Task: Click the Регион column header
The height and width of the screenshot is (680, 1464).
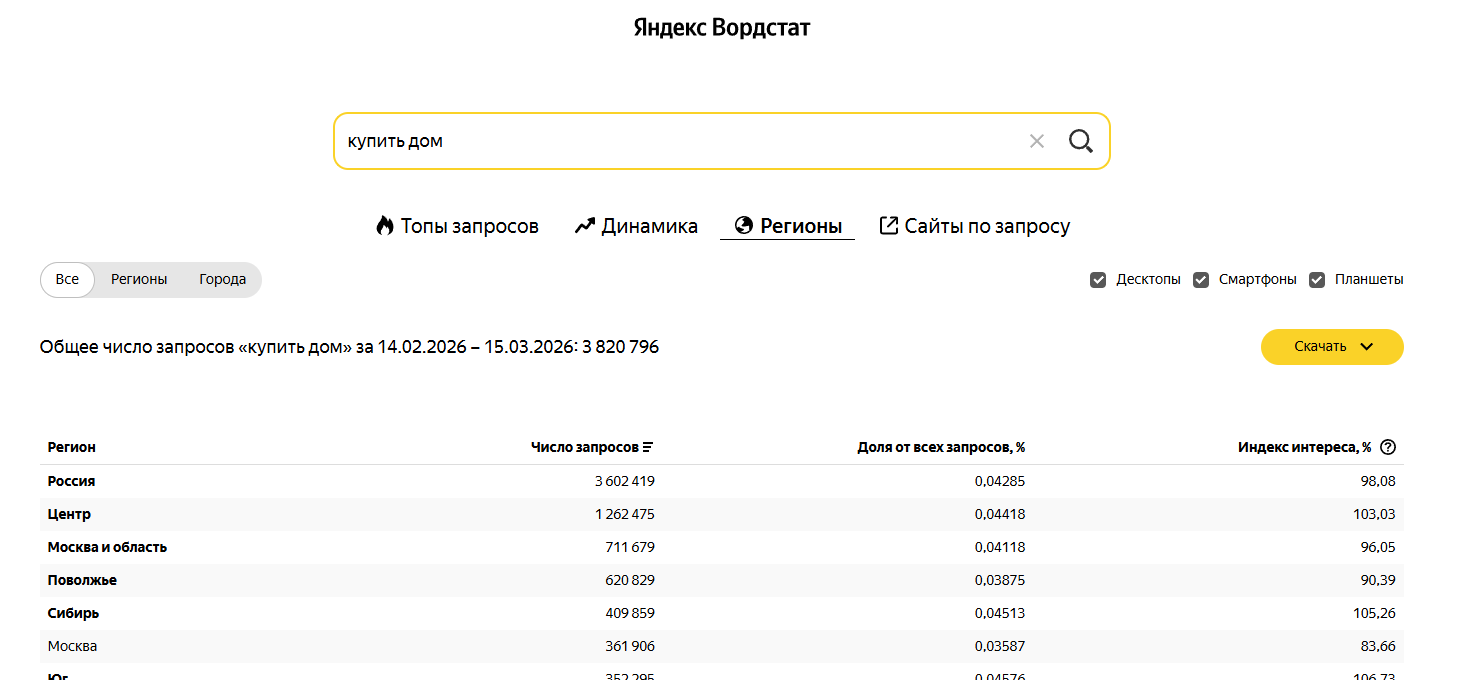Action: coord(72,448)
